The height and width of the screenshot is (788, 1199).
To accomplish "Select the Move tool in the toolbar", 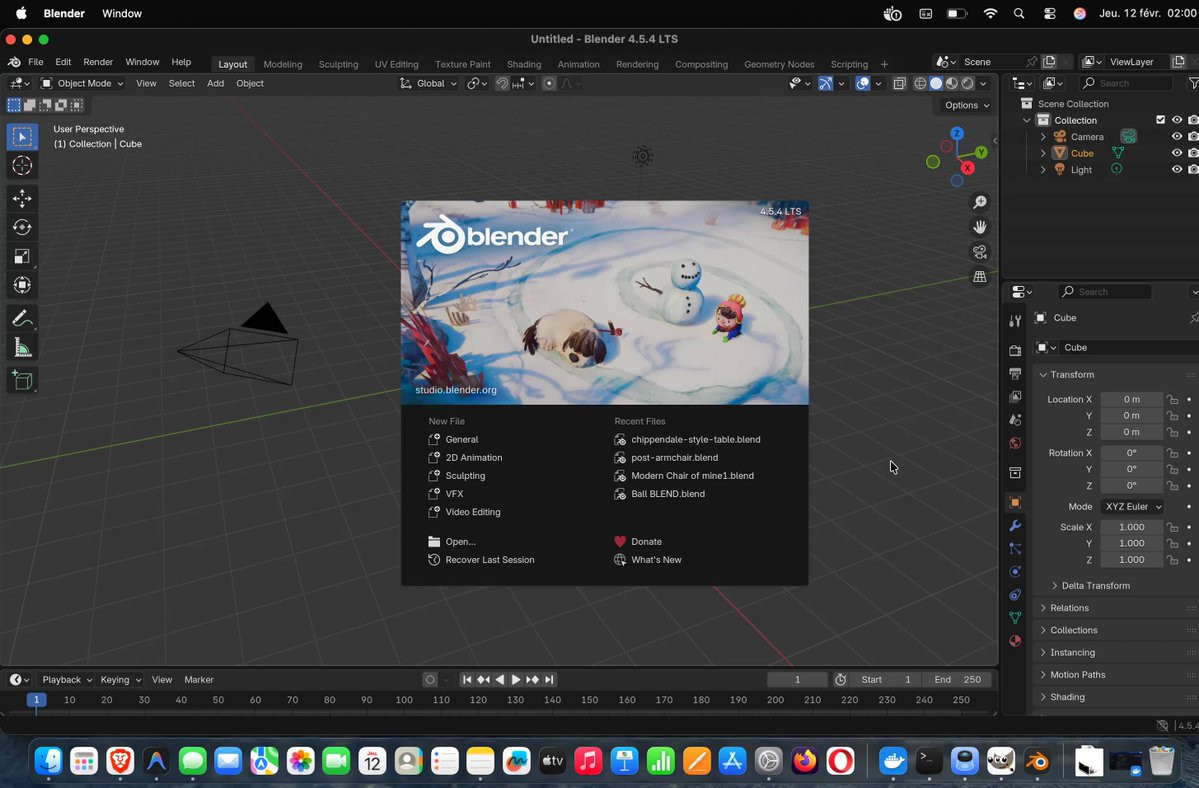I will point(22,199).
